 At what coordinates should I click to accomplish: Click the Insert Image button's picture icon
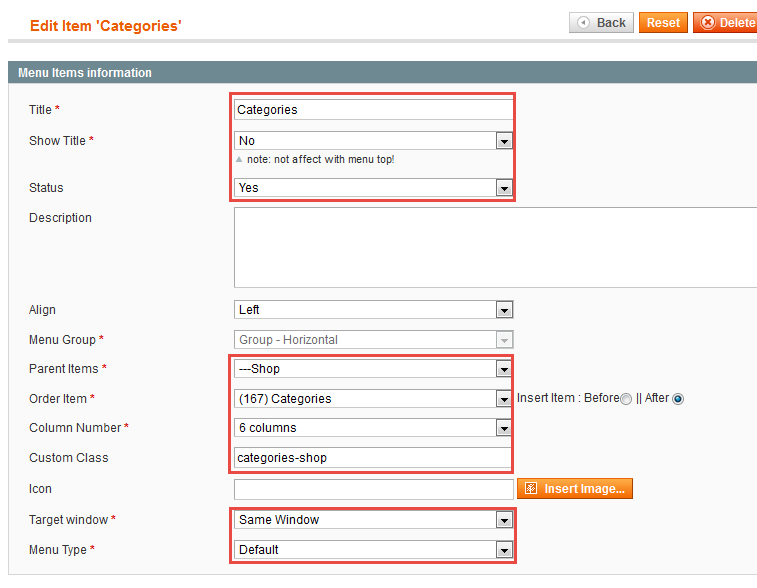point(531,489)
